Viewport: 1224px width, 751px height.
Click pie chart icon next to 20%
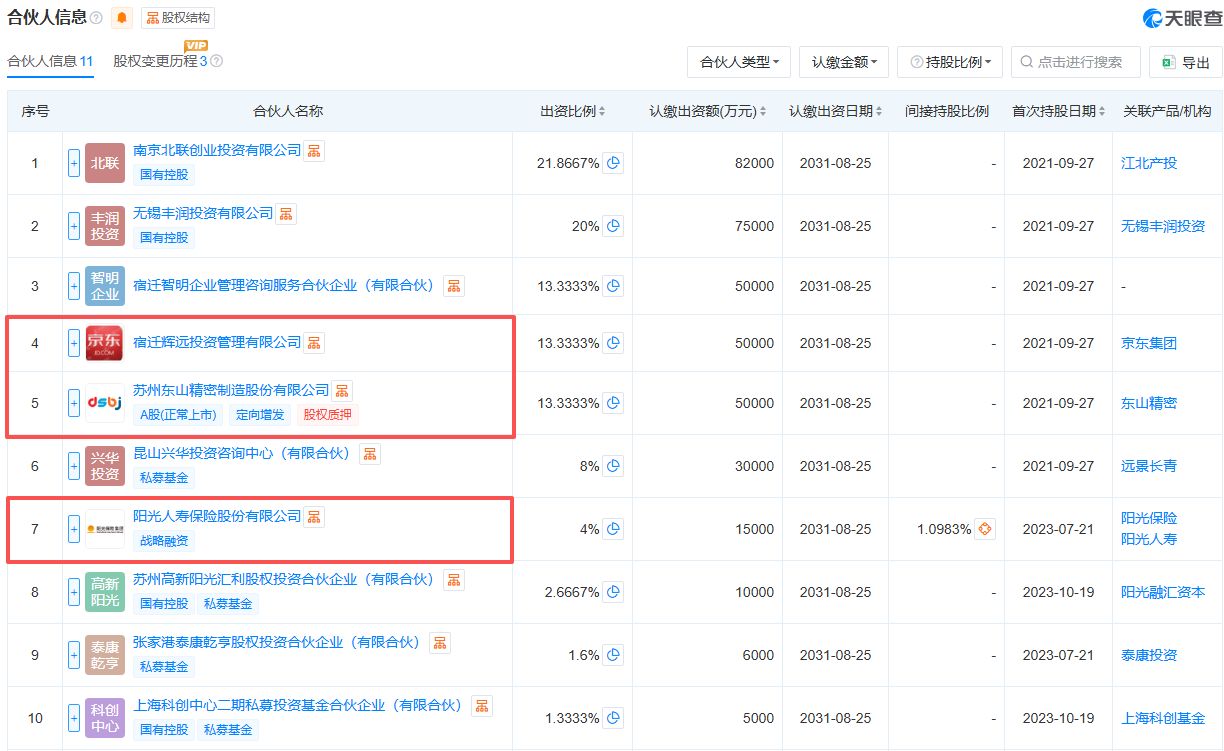point(613,226)
